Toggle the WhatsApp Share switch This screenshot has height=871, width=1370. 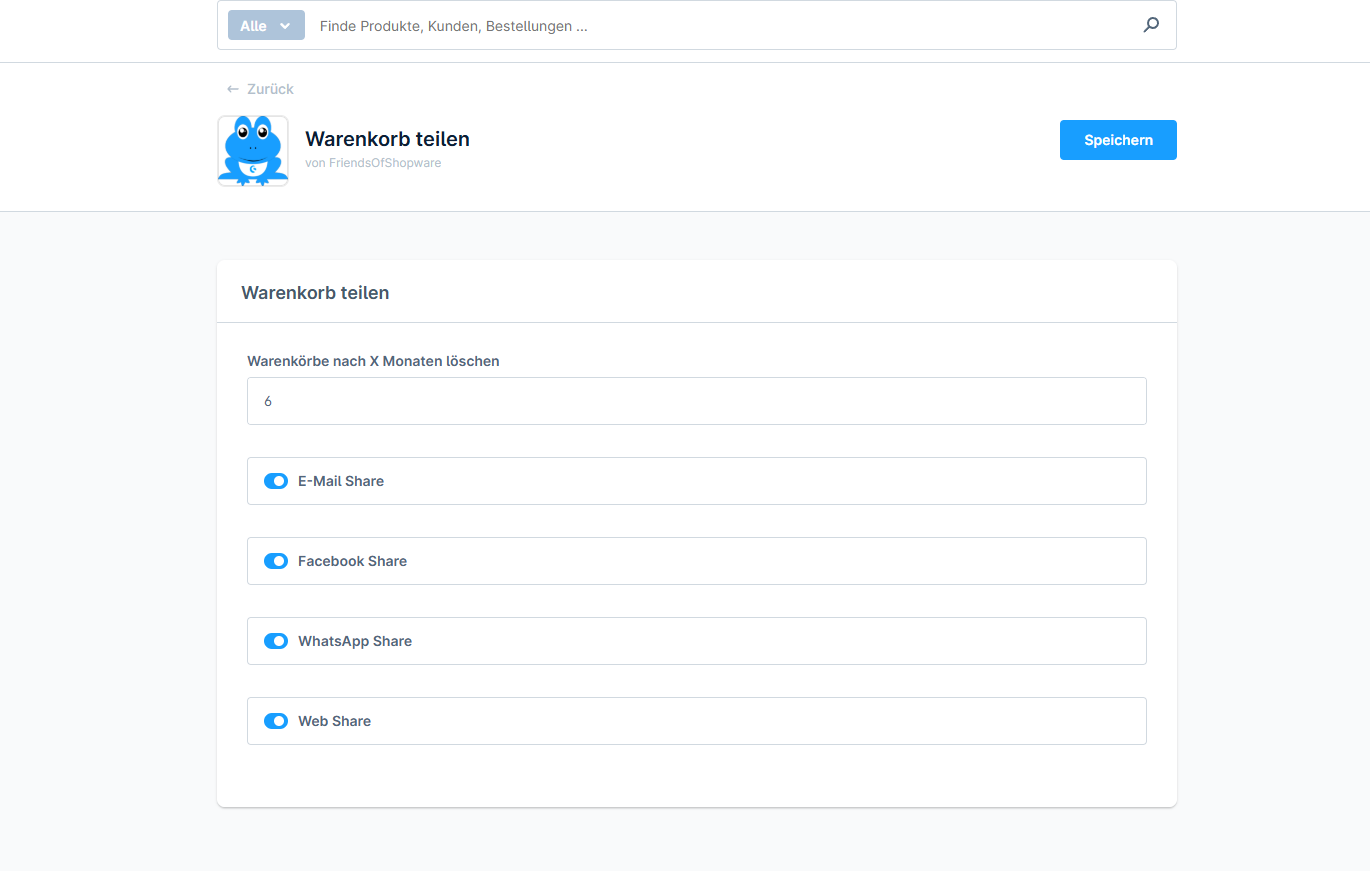point(276,641)
